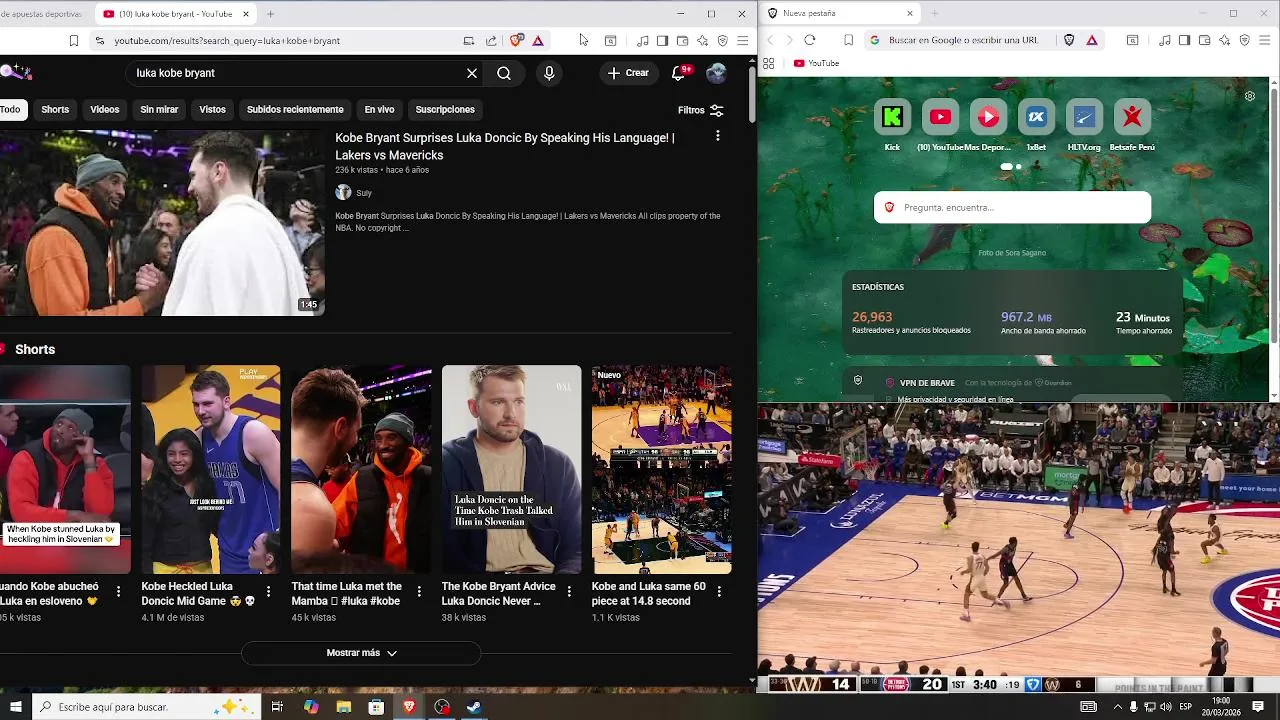
Task: Click the taskbar search box
Action: click(x=145, y=707)
